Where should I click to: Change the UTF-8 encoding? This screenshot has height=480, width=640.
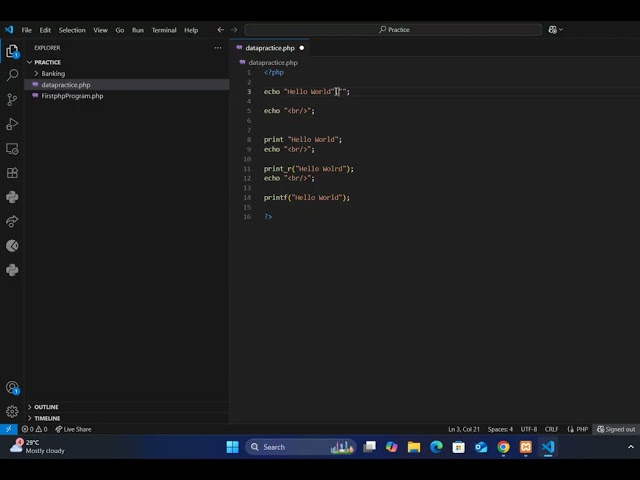529,429
